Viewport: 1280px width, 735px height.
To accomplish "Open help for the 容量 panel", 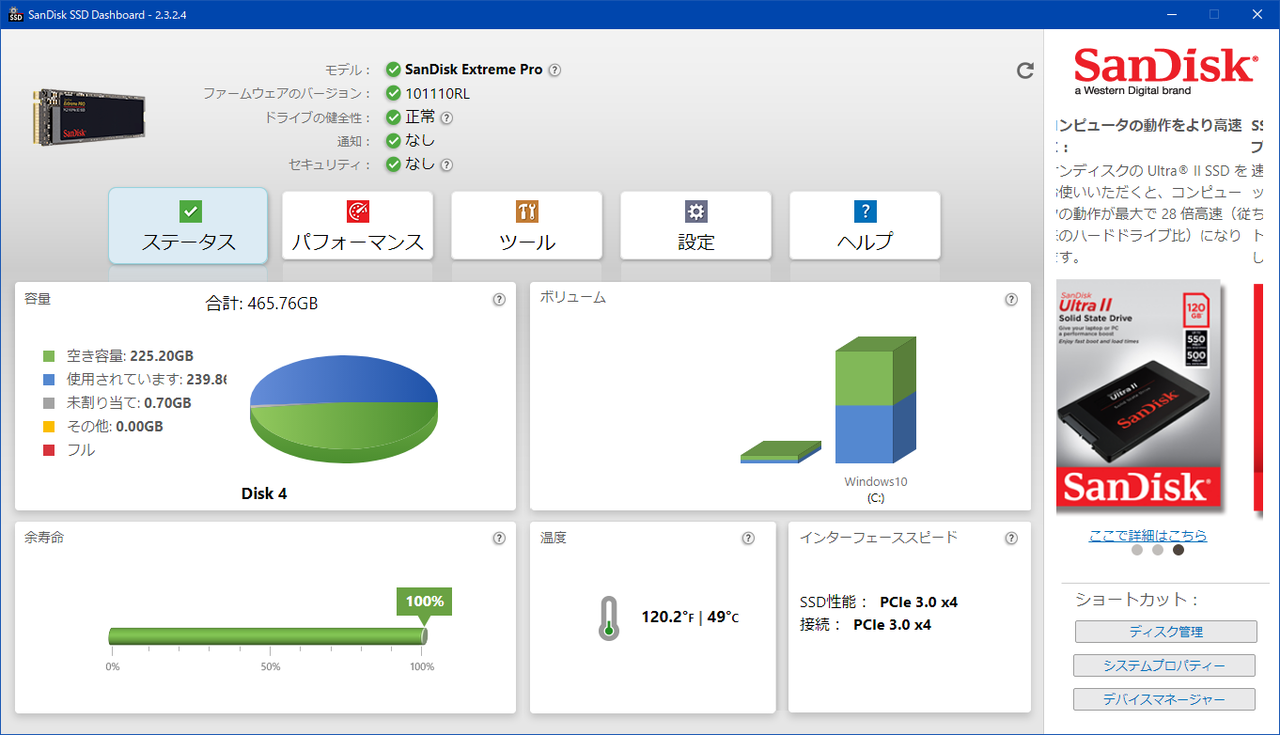I will click(499, 299).
